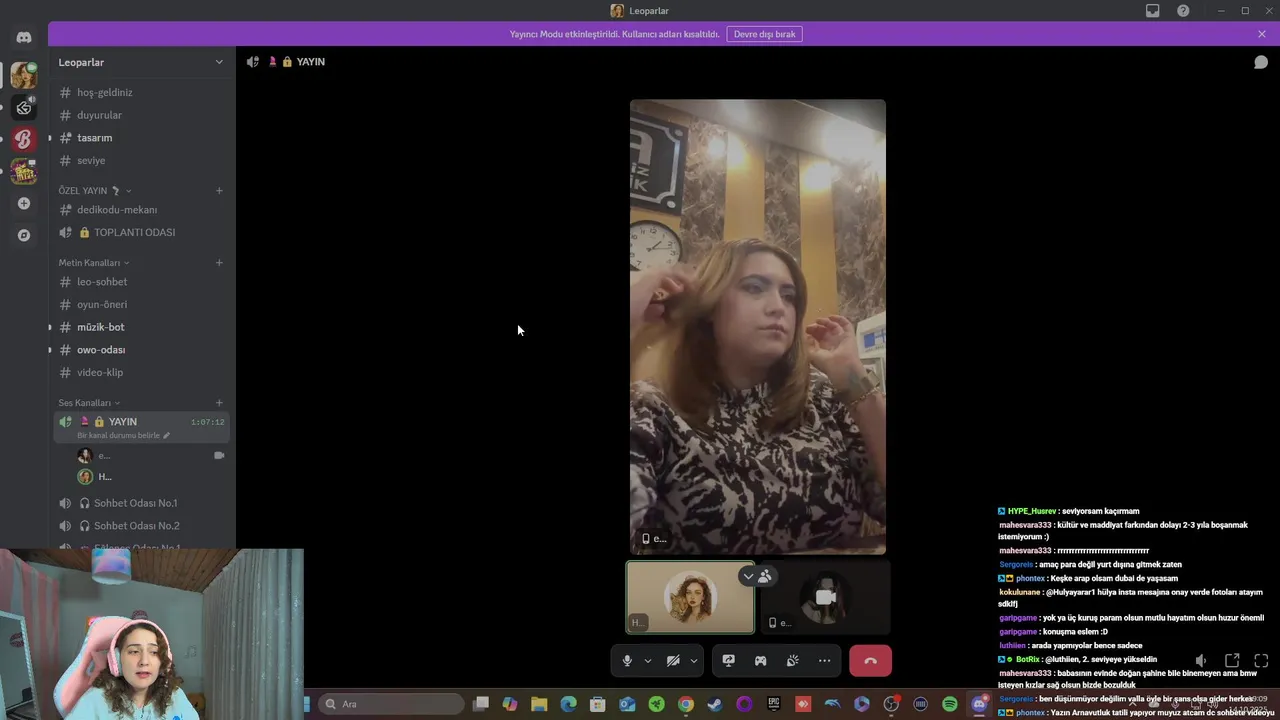Click the Devre dışı bırak button
This screenshot has height=720, width=1280.
pyautogui.click(x=764, y=34)
